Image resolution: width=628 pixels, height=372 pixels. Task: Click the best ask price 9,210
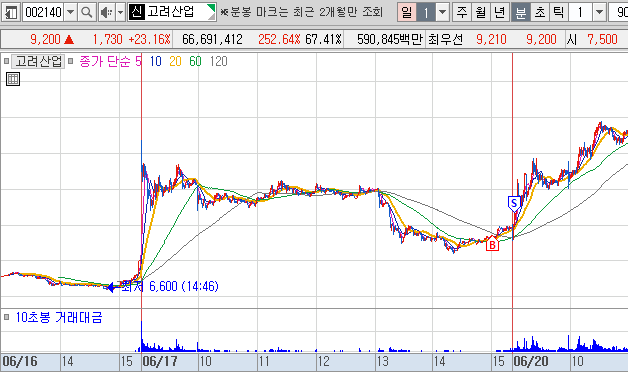click(x=491, y=39)
